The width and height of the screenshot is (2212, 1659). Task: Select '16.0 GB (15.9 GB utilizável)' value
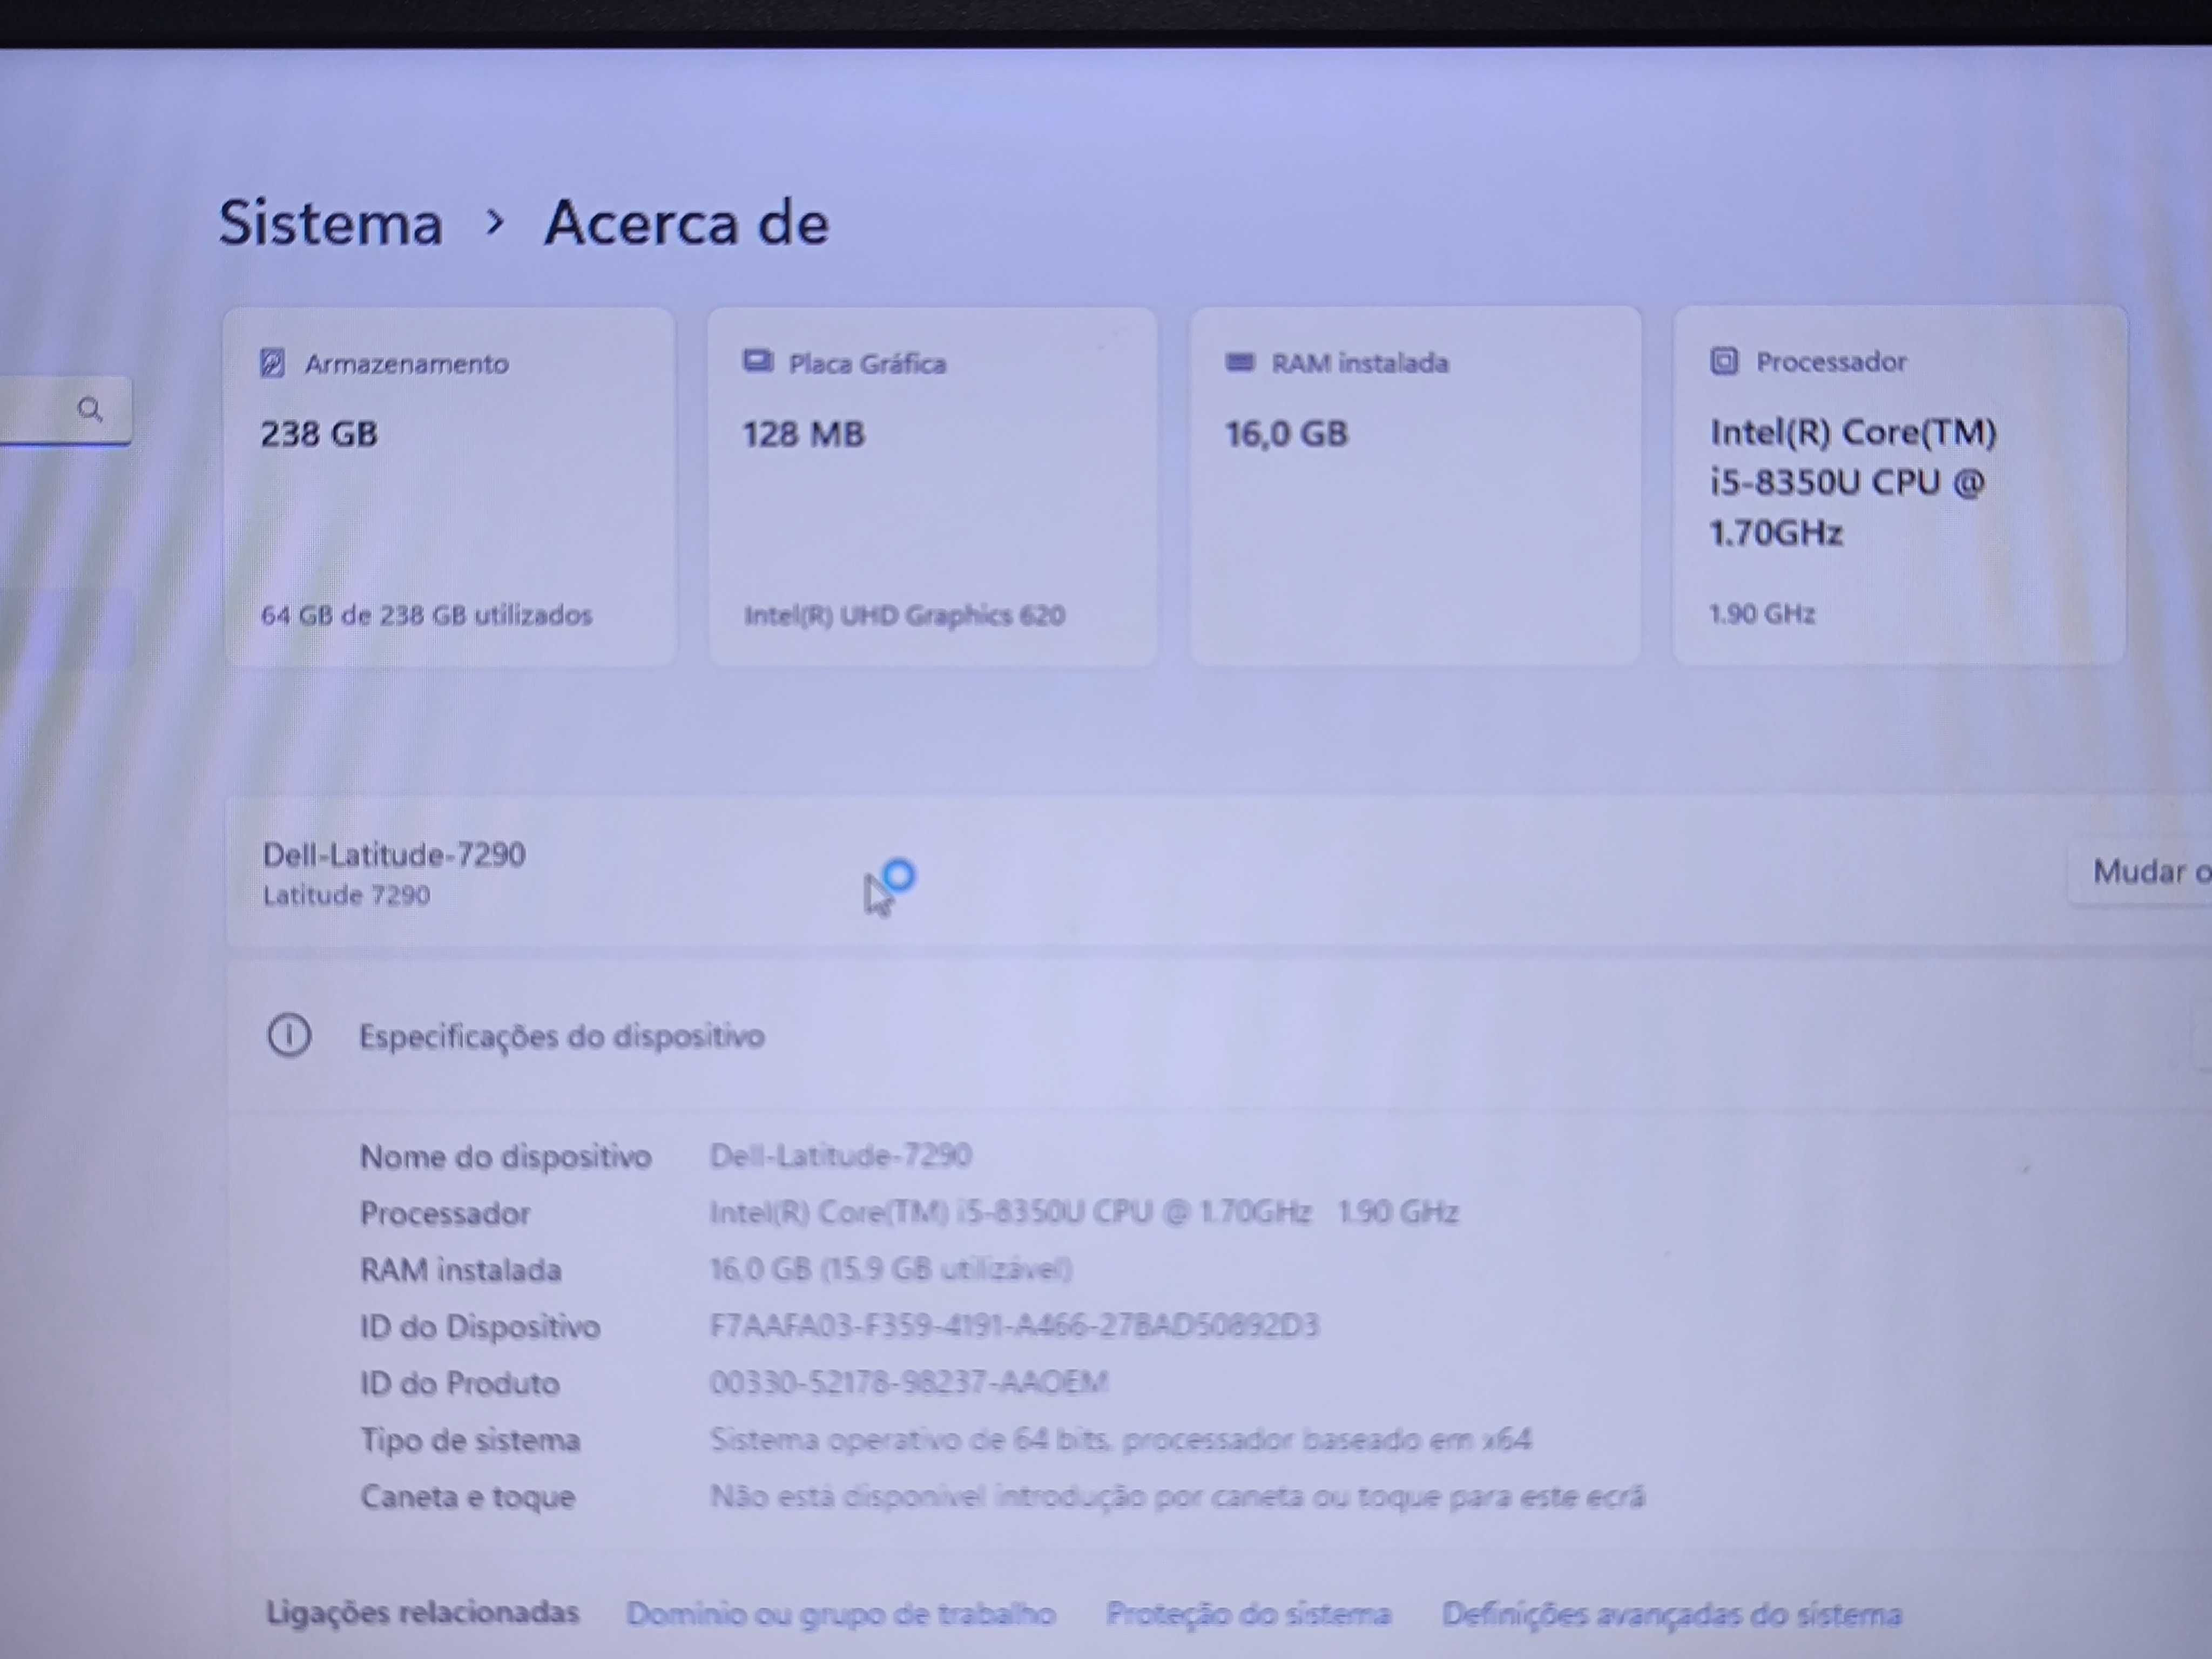click(891, 1270)
